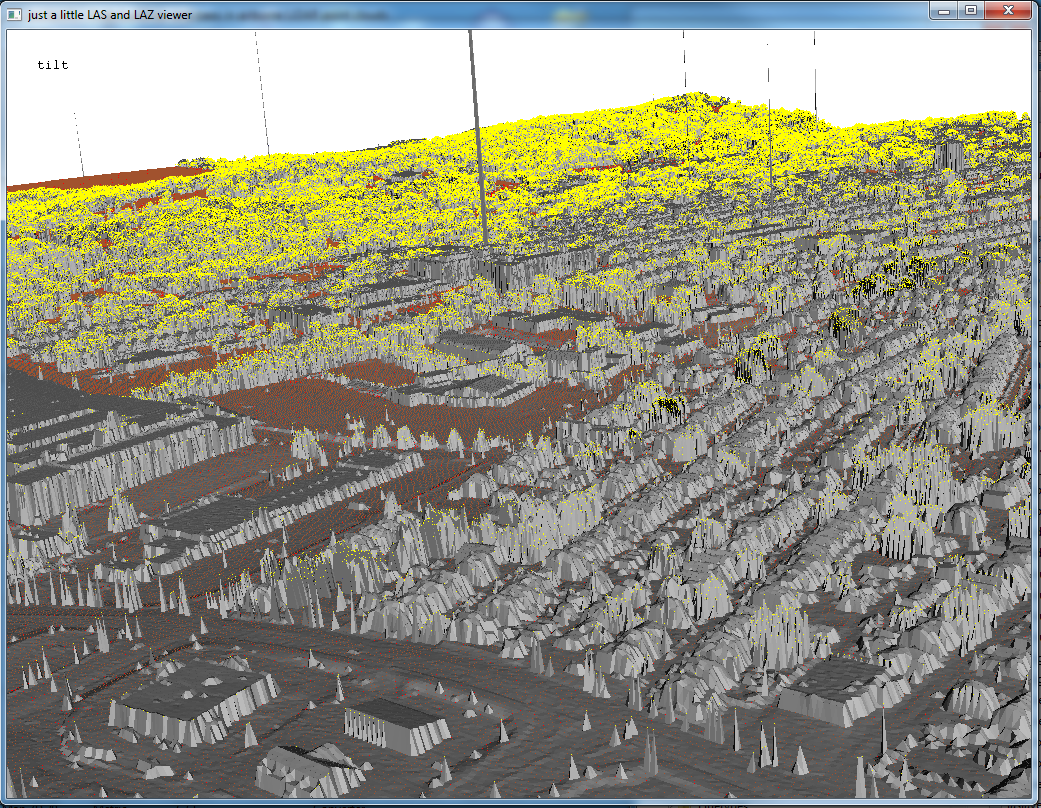Click the 'tilt' mode label text
Image resolution: width=1041 pixels, height=808 pixels.
53,64
